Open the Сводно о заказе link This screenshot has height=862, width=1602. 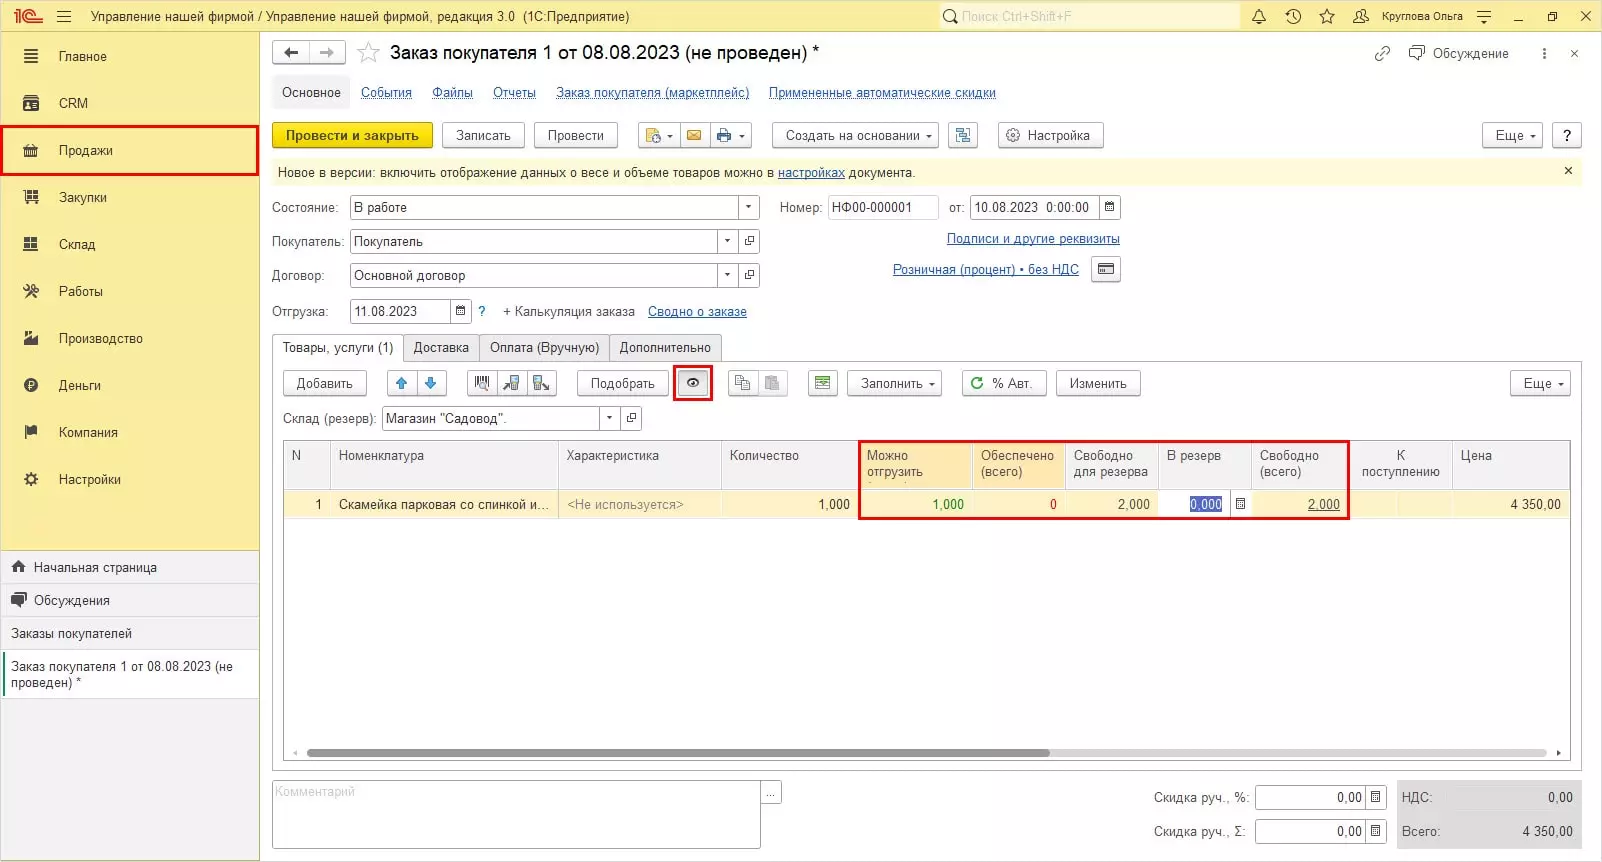(697, 311)
